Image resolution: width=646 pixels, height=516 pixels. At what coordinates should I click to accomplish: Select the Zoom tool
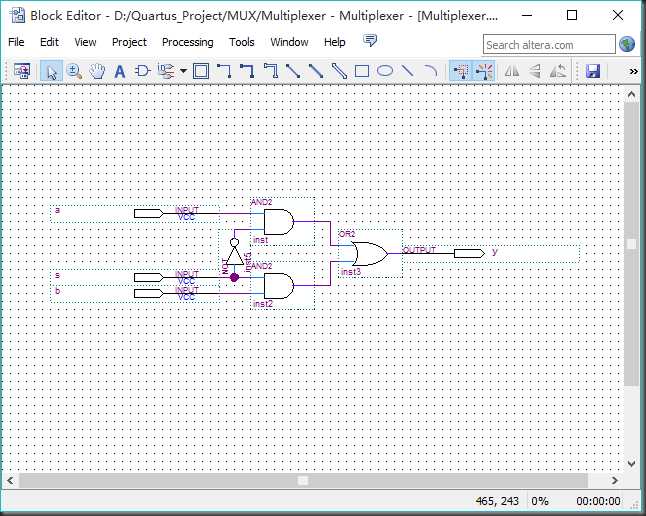click(x=74, y=71)
